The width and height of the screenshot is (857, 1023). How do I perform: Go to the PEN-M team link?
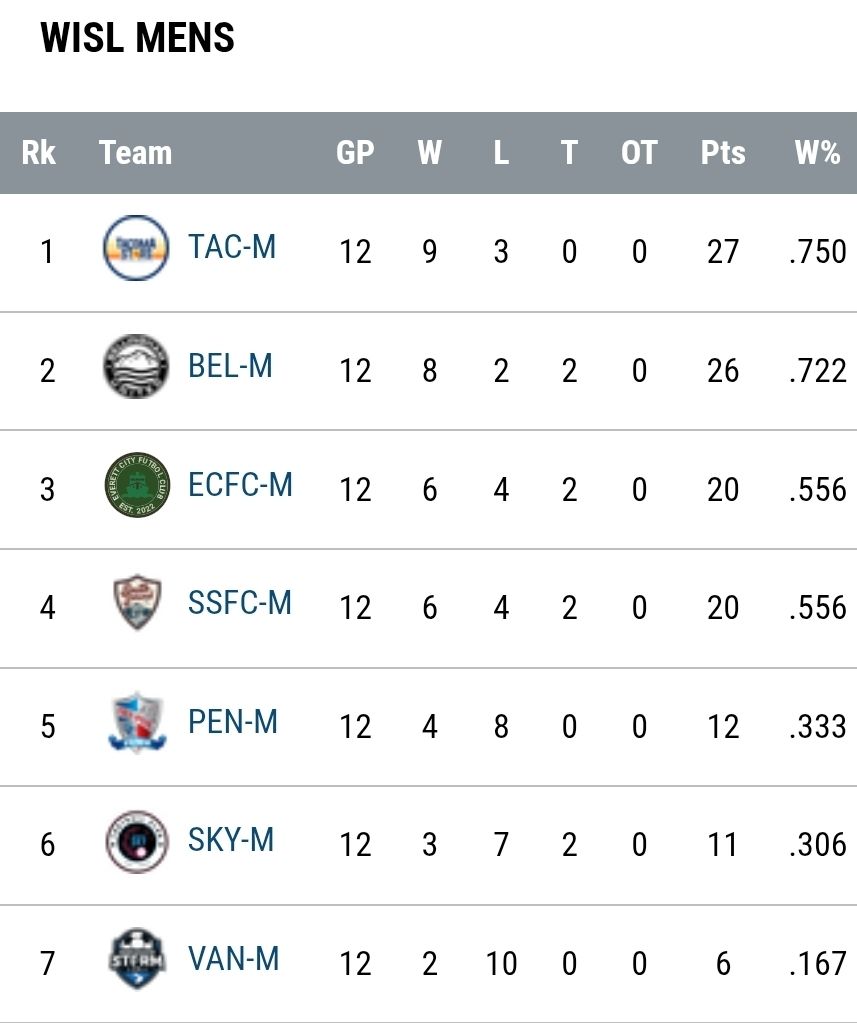point(233,722)
